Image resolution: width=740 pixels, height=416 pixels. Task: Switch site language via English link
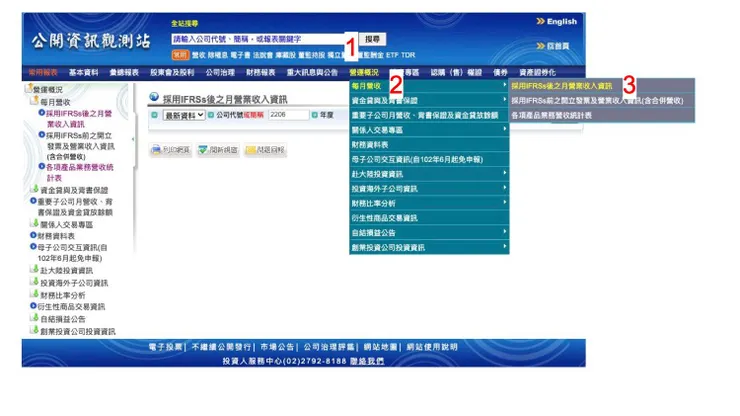pos(562,22)
